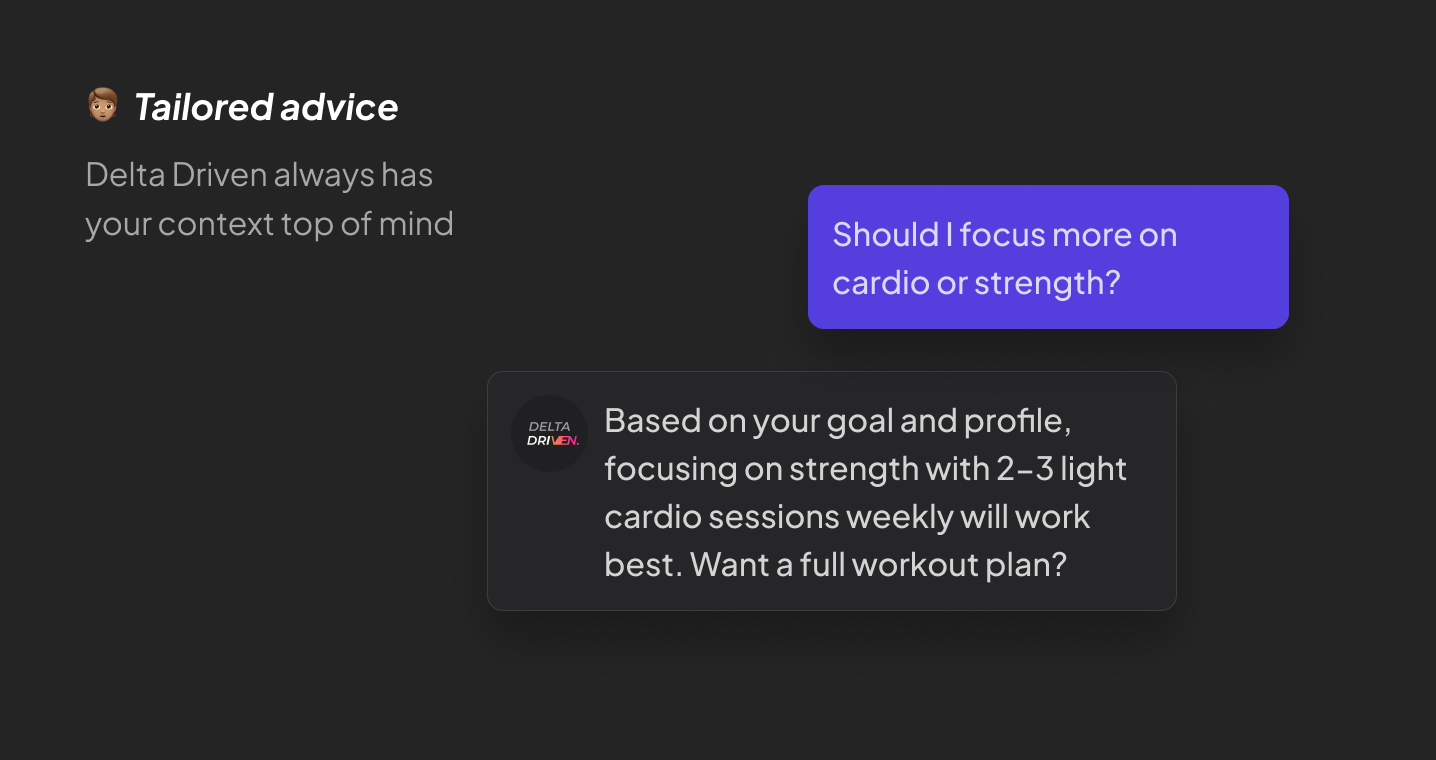The height and width of the screenshot is (760, 1436).
Task: Click the Want a full workout plan? question
Action: (879, 565)
